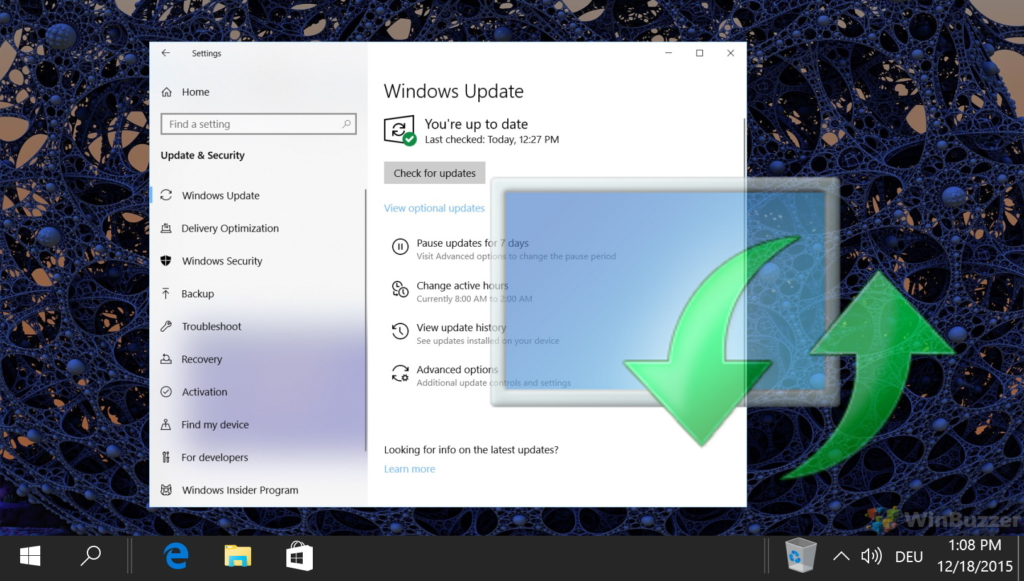Click the gear-sync icon for Advanced options
The height and width of the screenshot is (581, 1024).
click(x=400, y=373)
